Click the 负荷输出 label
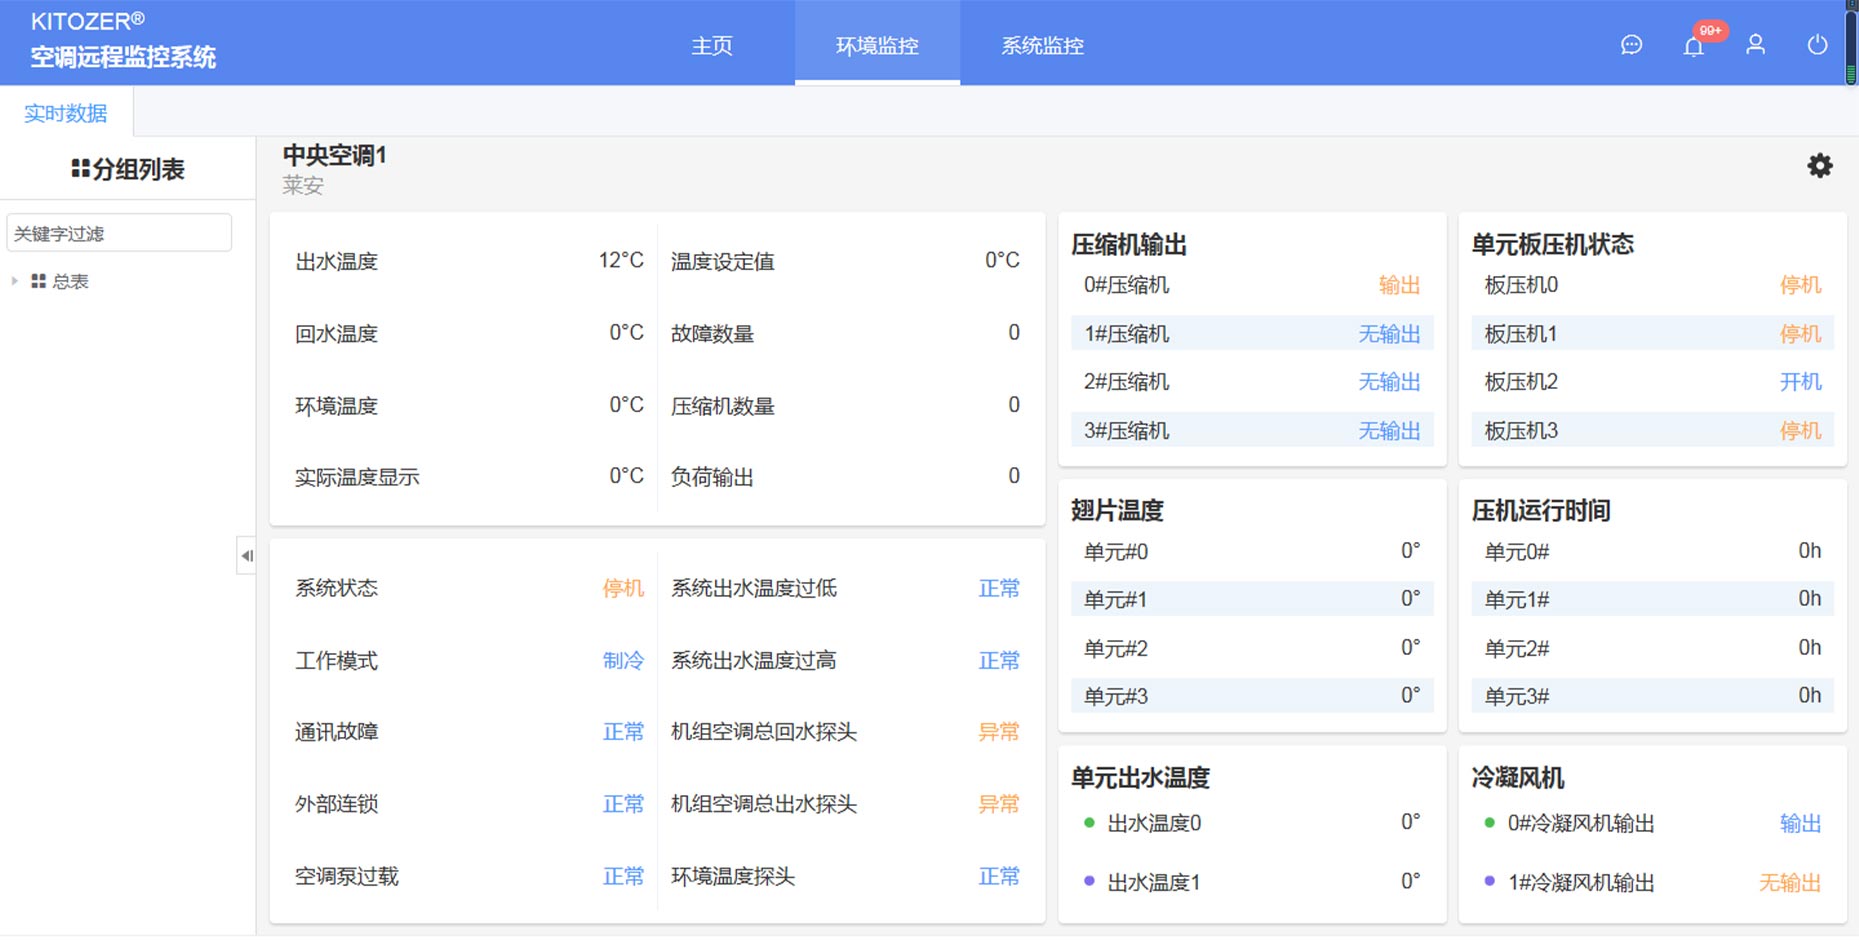 [712, 477]
